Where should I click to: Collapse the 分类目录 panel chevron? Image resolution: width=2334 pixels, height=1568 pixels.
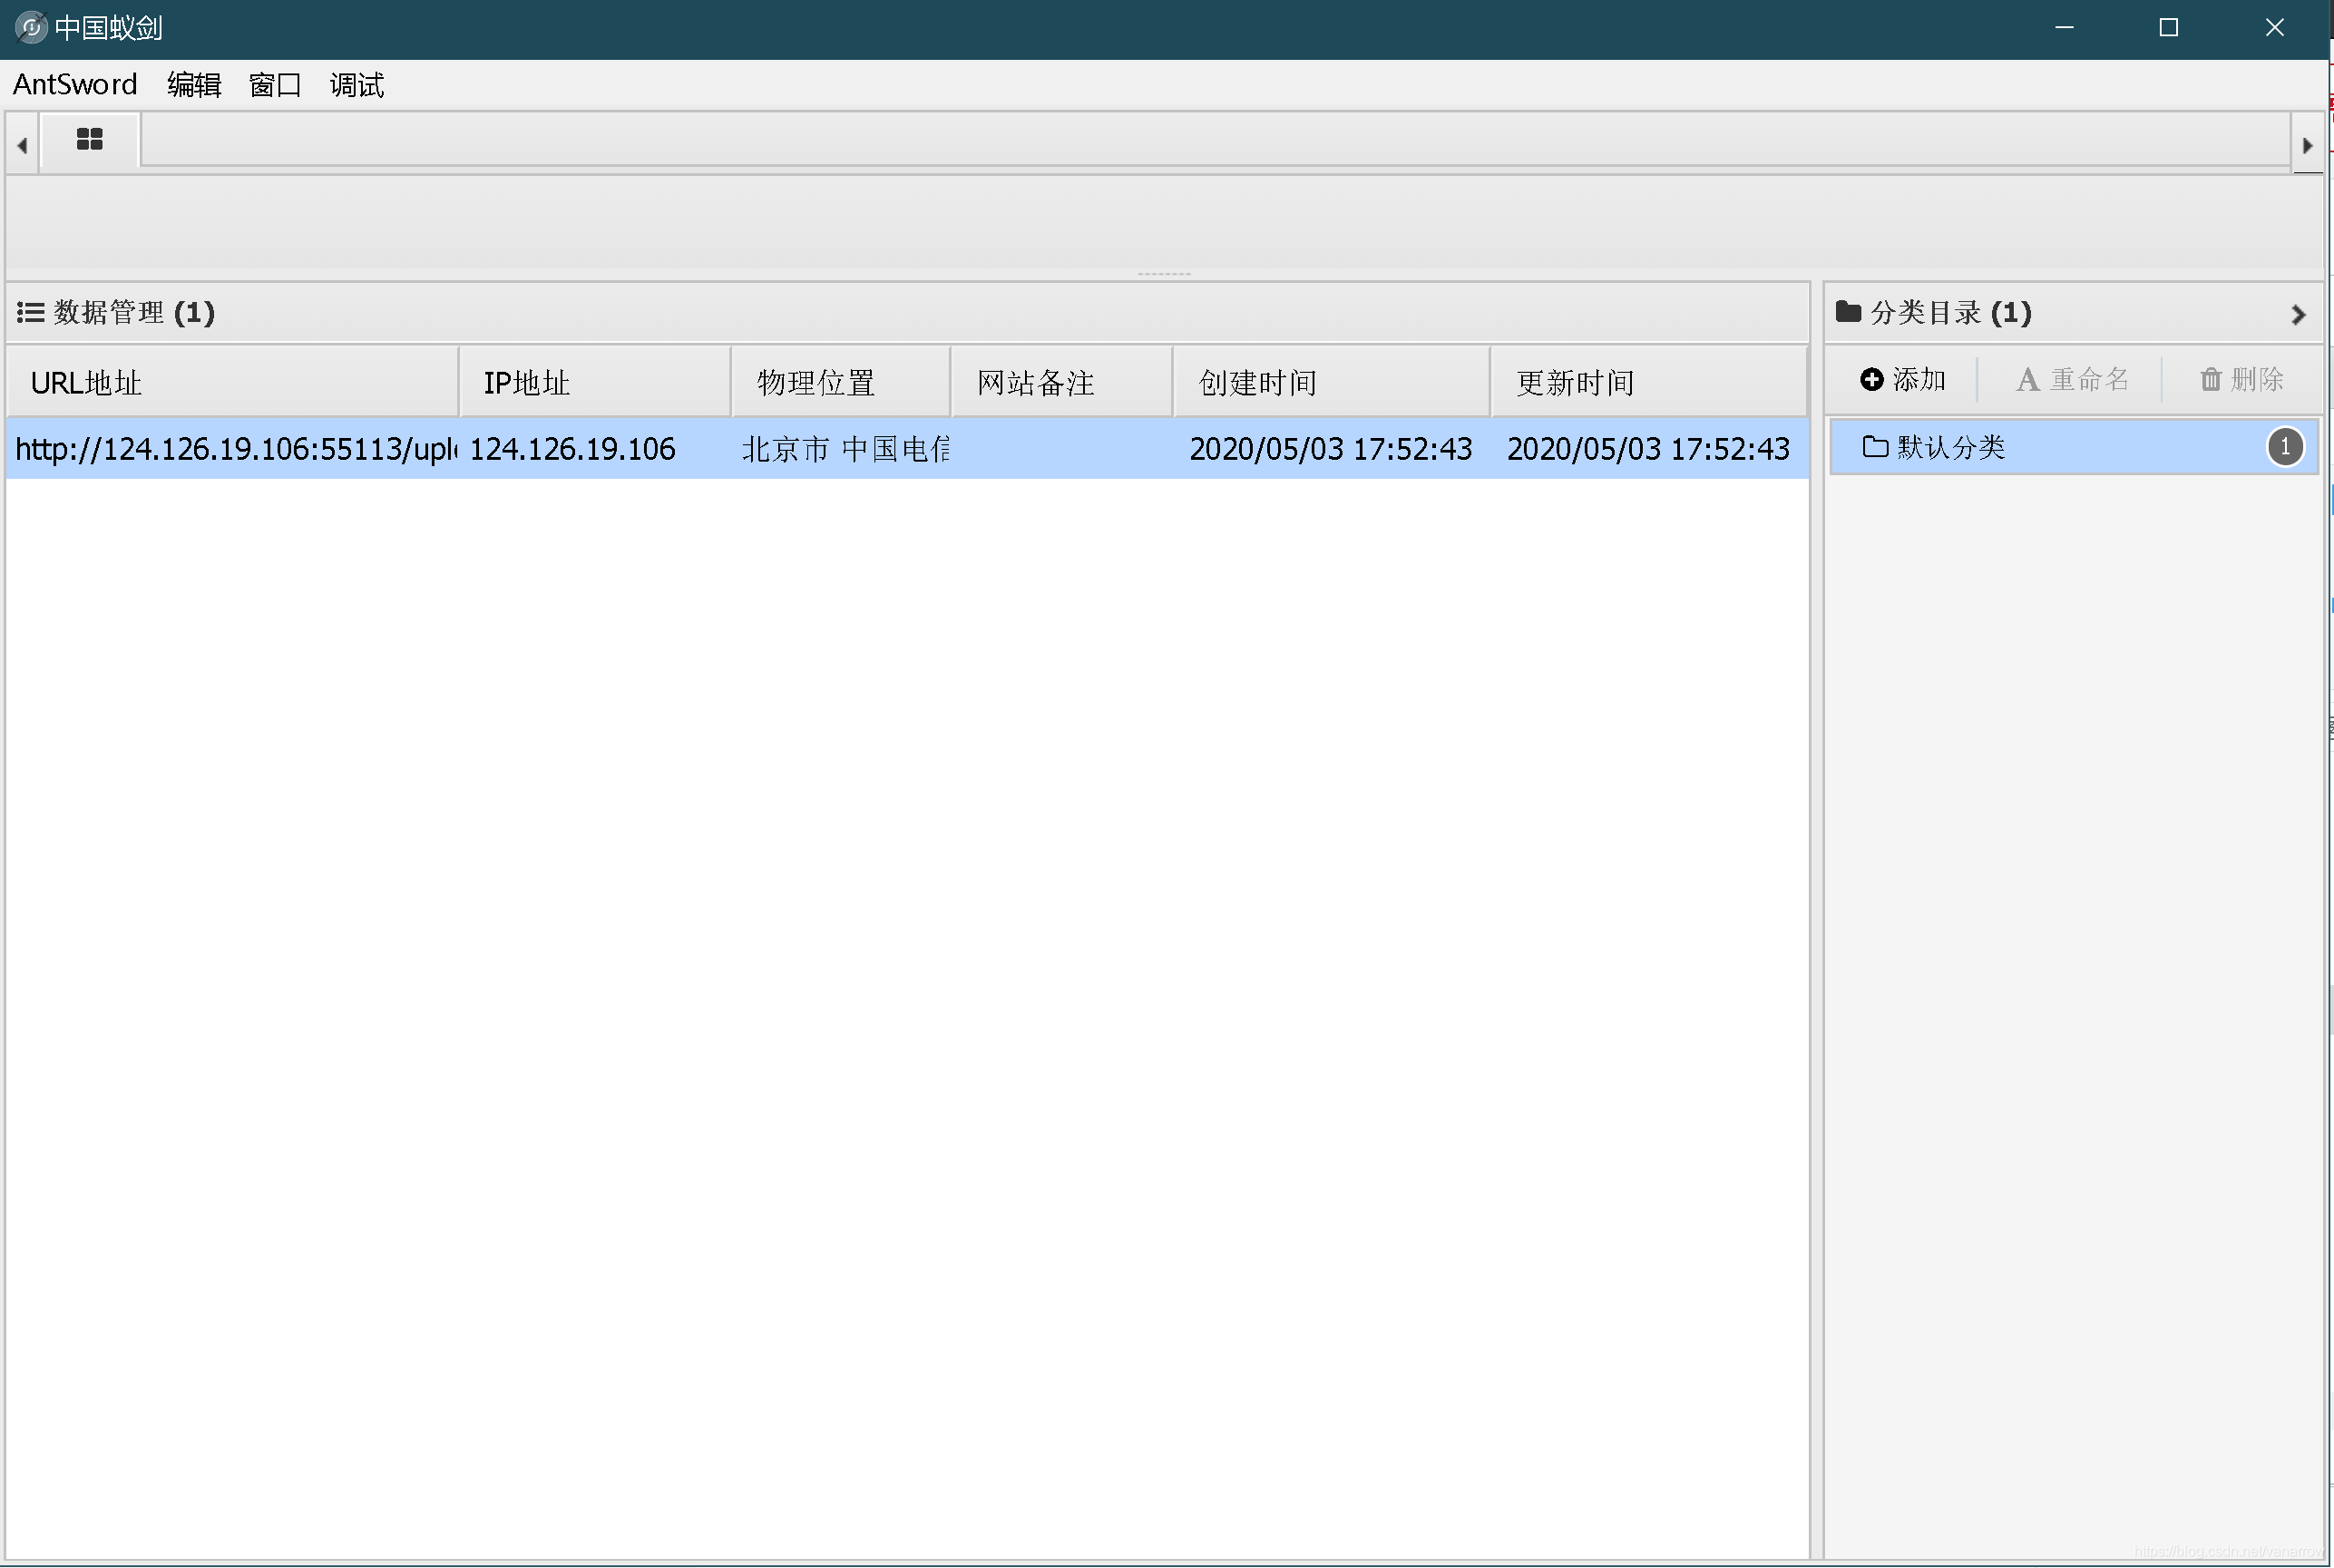point(2297,314)
